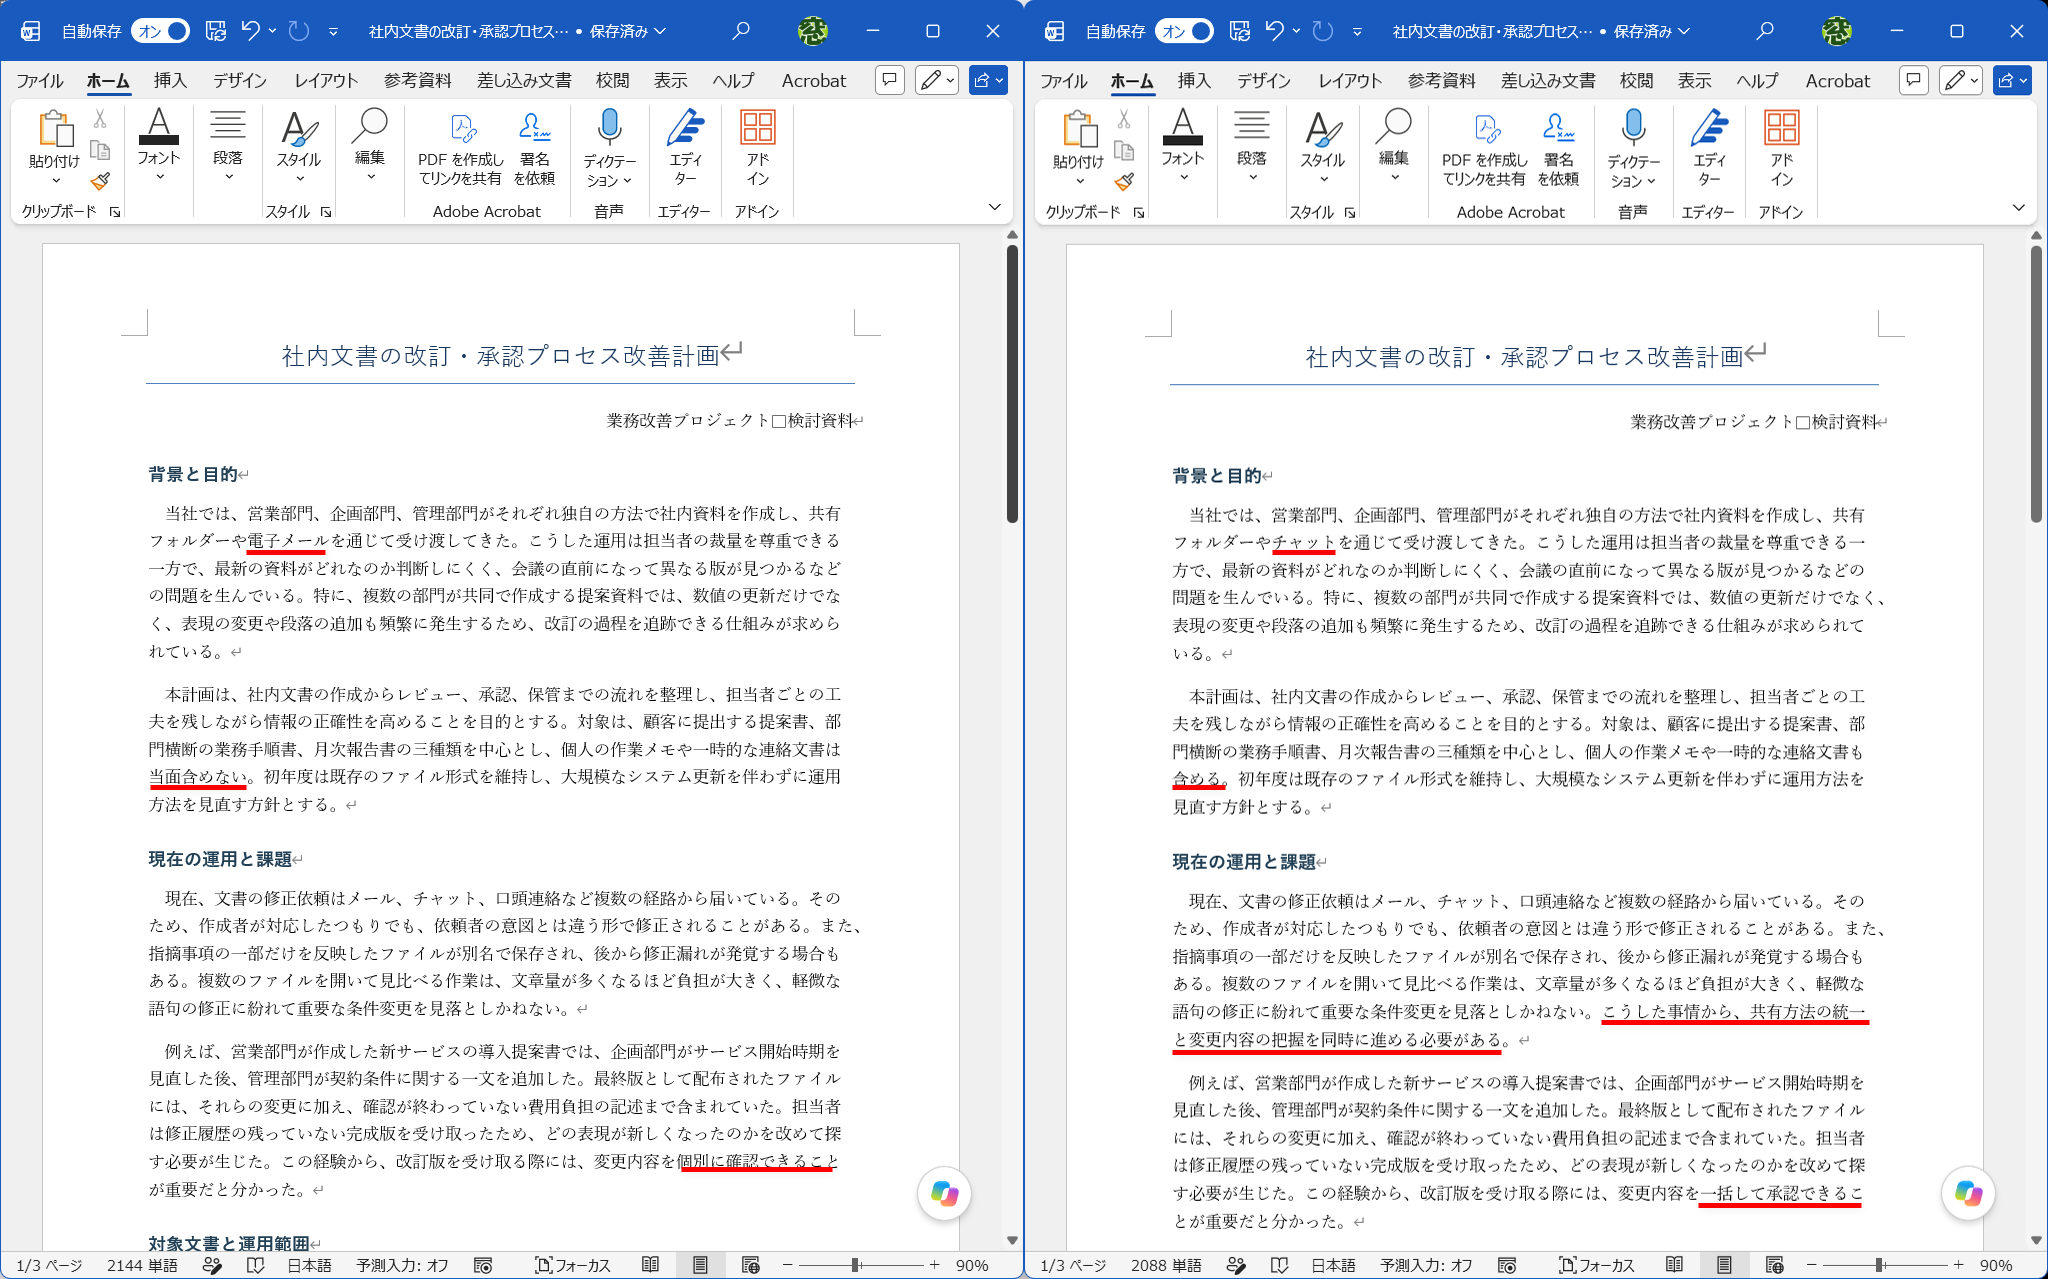Click PDF create and share link in right window

pos(1484,148)
